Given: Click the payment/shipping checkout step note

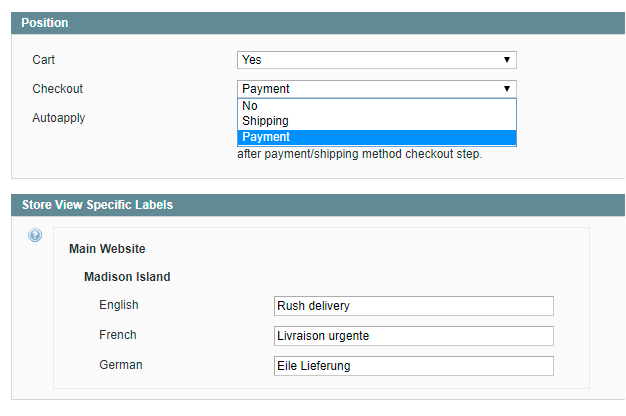Looking at the screenshot, I should click(x=359, y=154).
